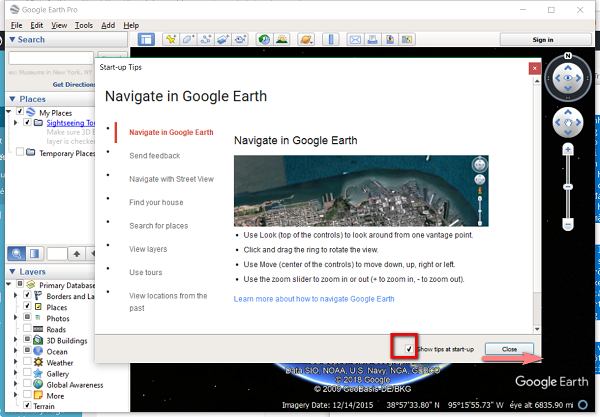Record a tour using the toolbar icon

pyautogui.click(x=240, y=39)
